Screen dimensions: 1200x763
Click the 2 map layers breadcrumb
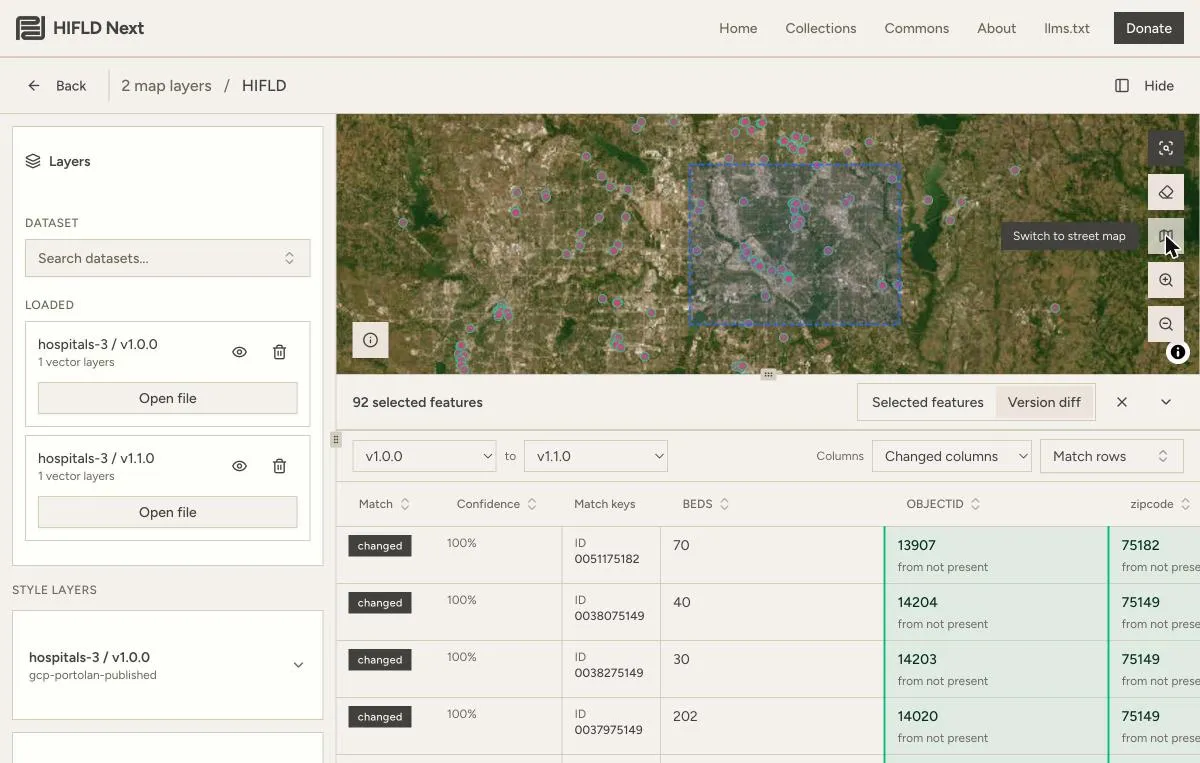(166, 86)
